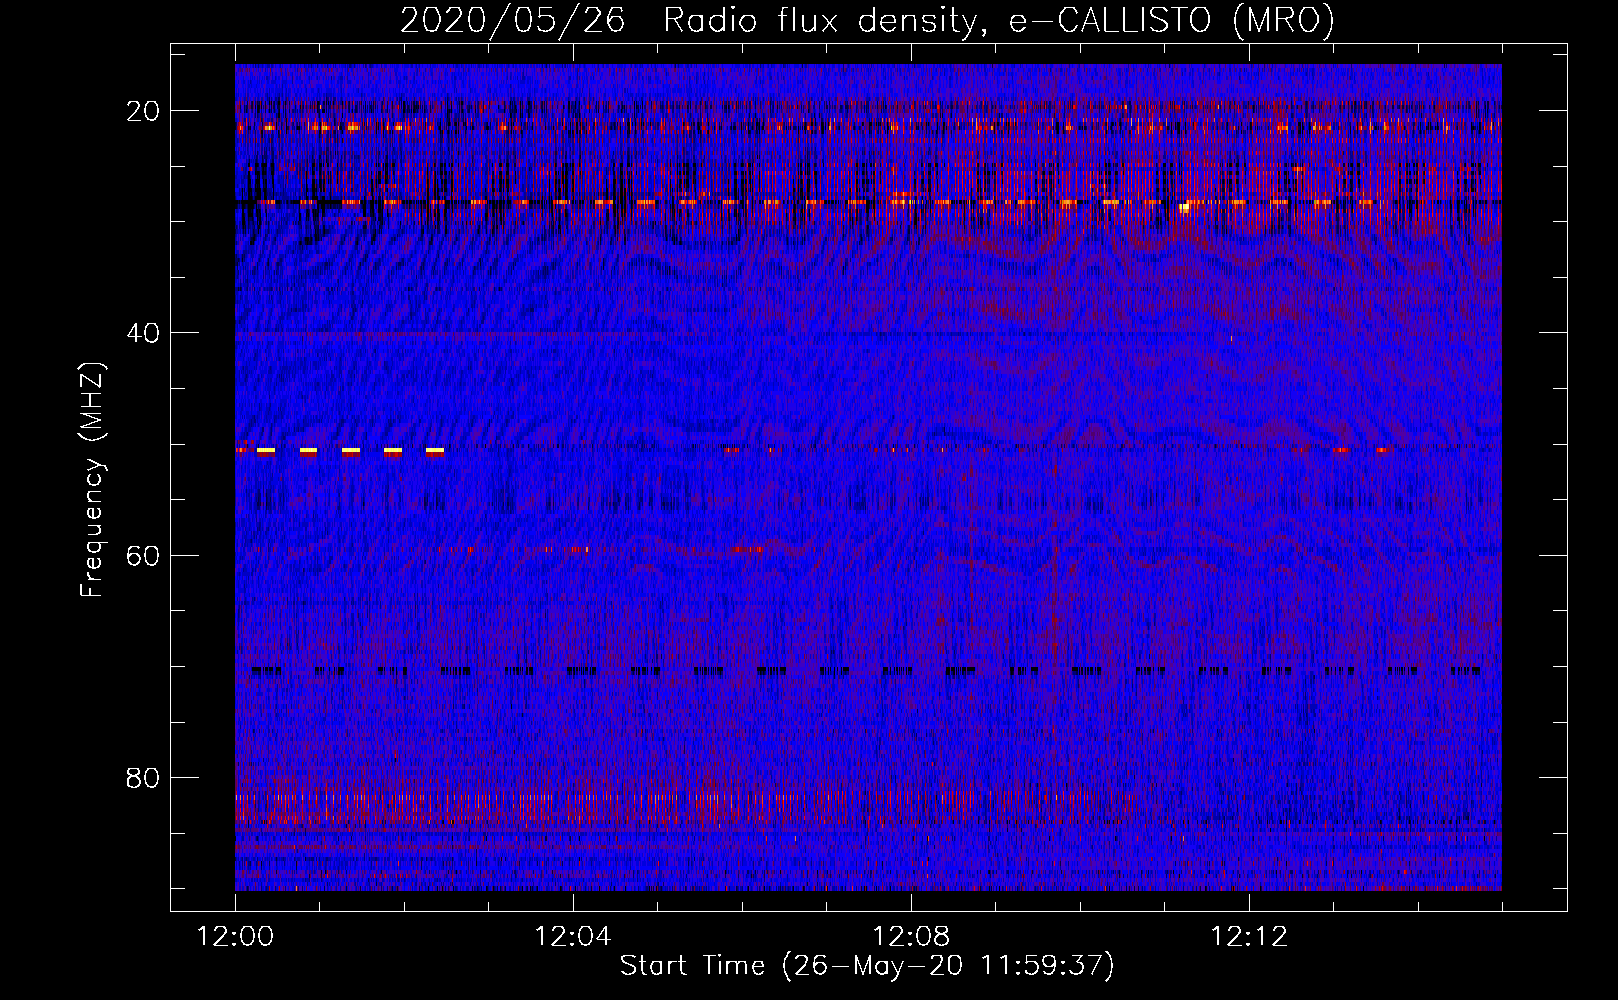
Task: Click the 12:04 time tick label
Action: [x=573, y=937]
